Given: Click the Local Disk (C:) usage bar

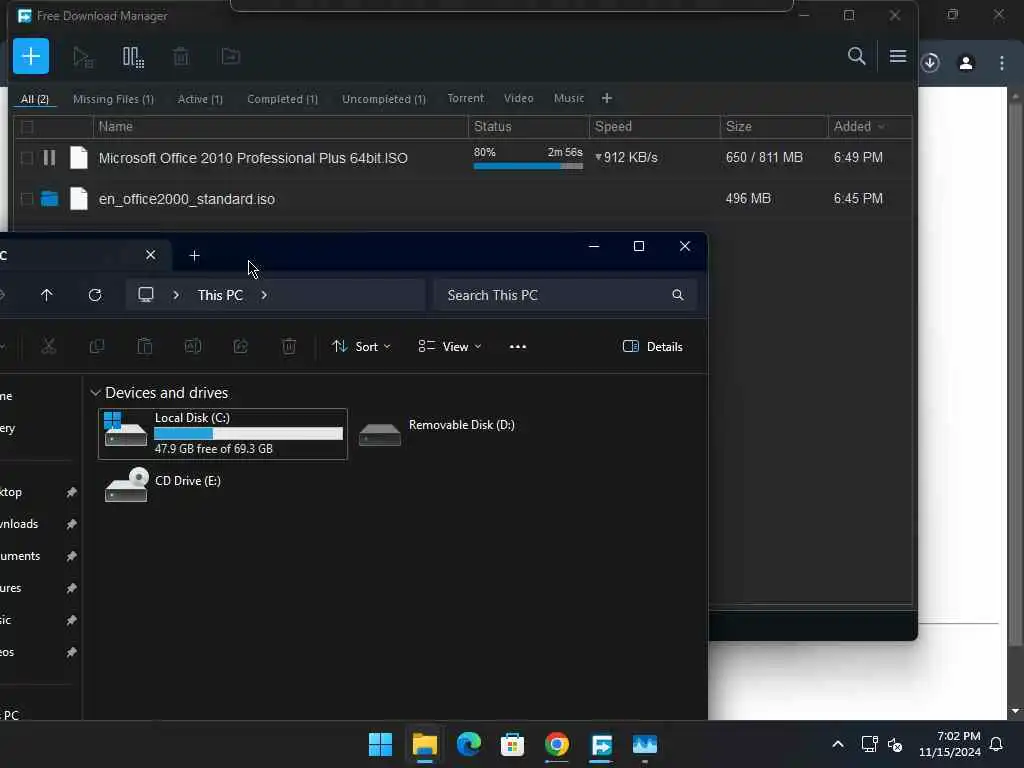Looking at the screenshot, I should 248,434.
